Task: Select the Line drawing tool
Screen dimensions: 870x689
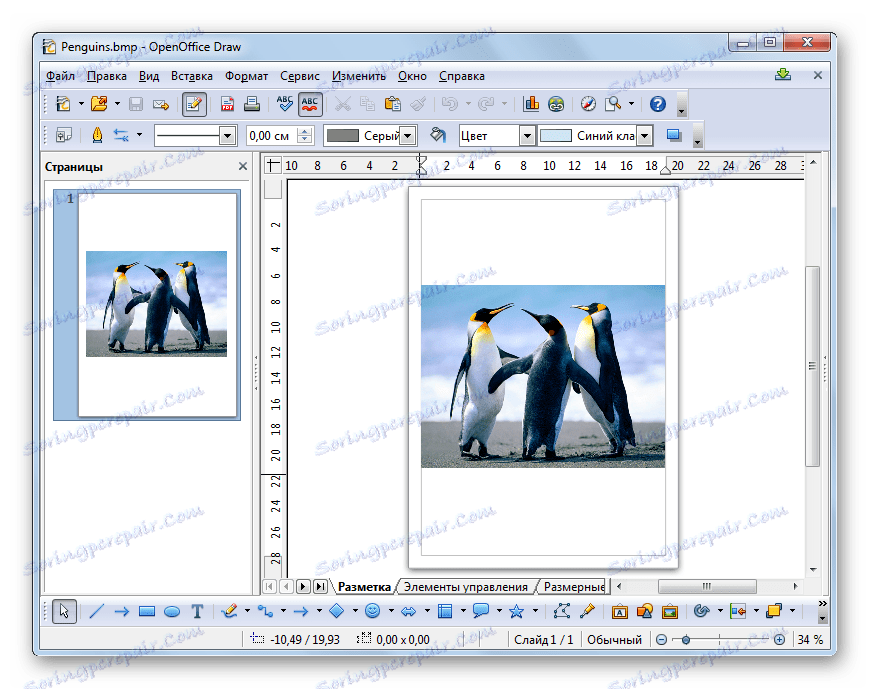Action: 96,611
